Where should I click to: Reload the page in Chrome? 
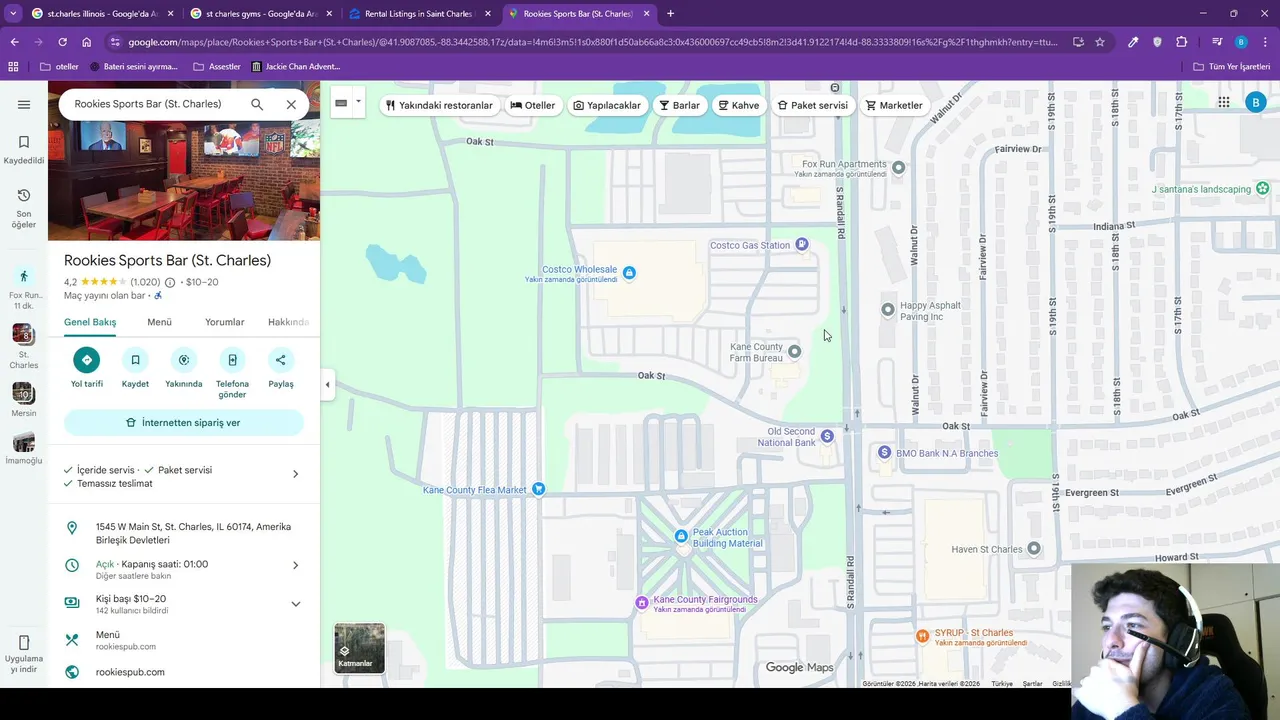62,42
